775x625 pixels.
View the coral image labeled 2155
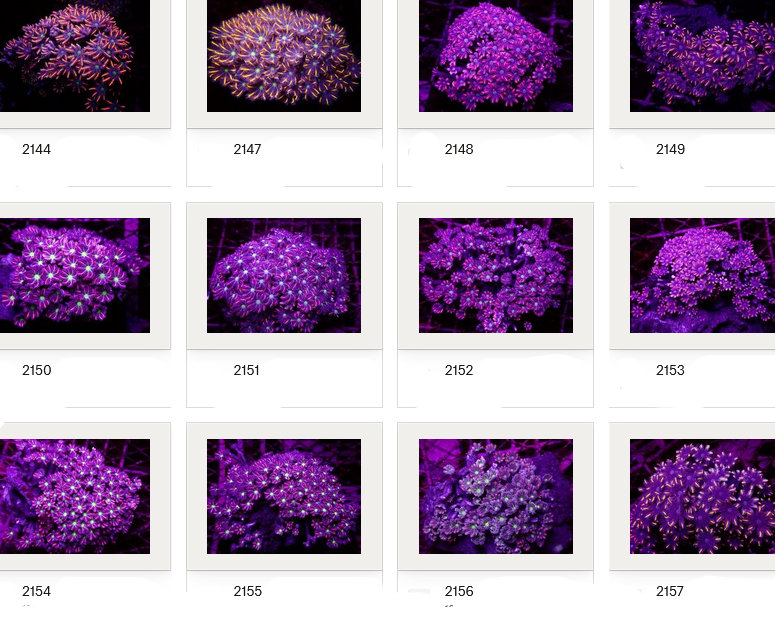(284, 496)
